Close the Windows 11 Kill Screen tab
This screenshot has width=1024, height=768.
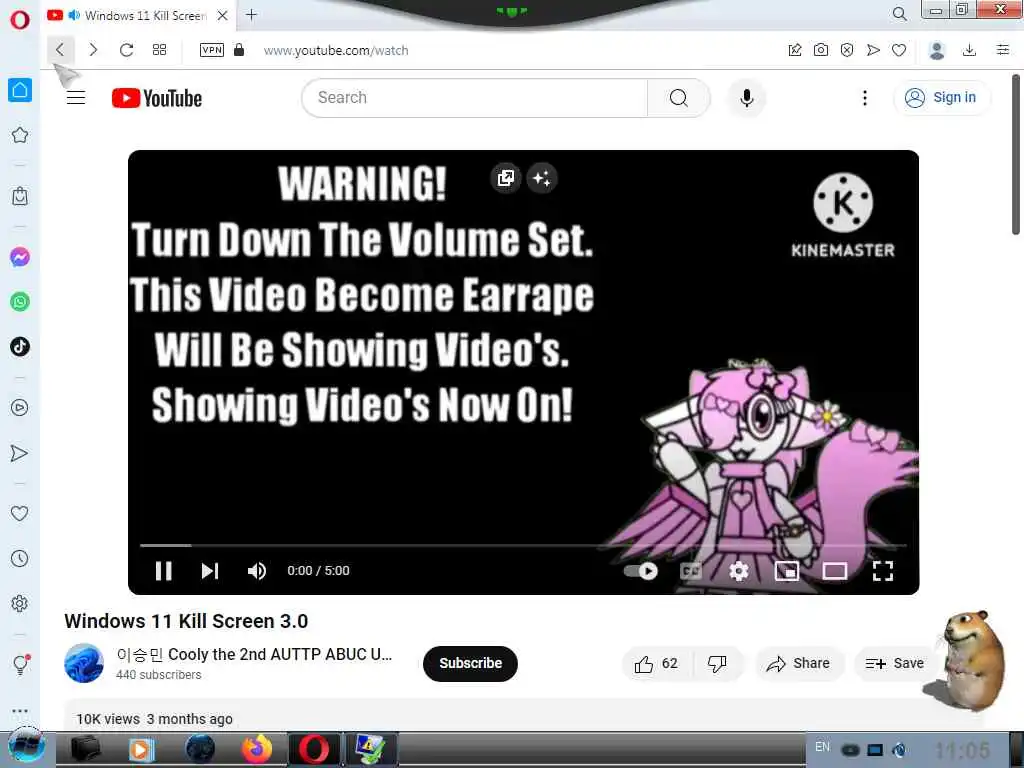coord(223,15)
